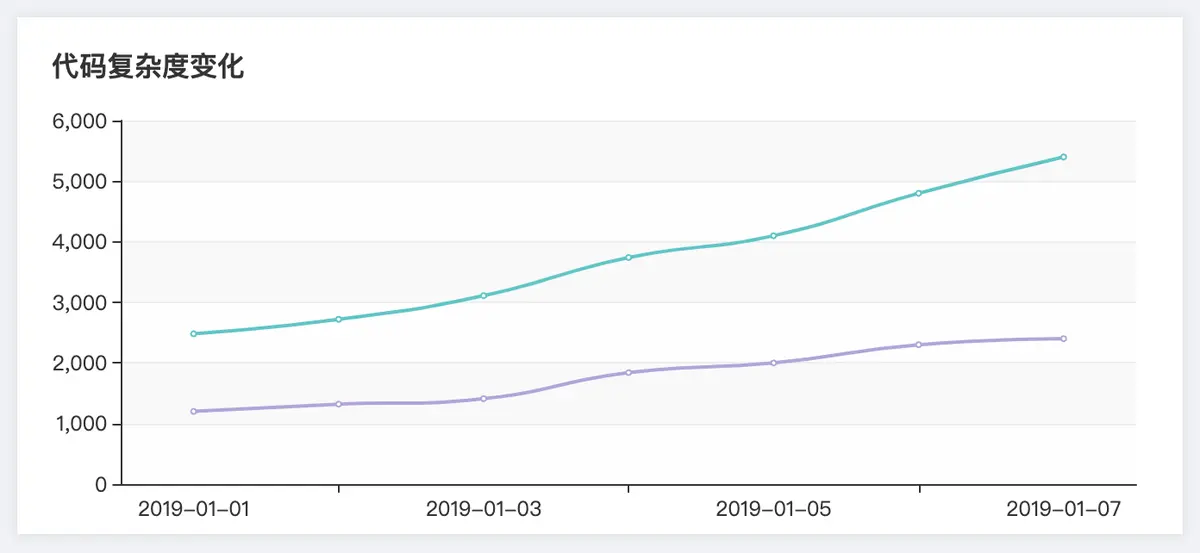The height and width of the screenshot is (553, 1200).
Task: Select the purple line's point at 2019-01-07
Action: pos(1063,339)
